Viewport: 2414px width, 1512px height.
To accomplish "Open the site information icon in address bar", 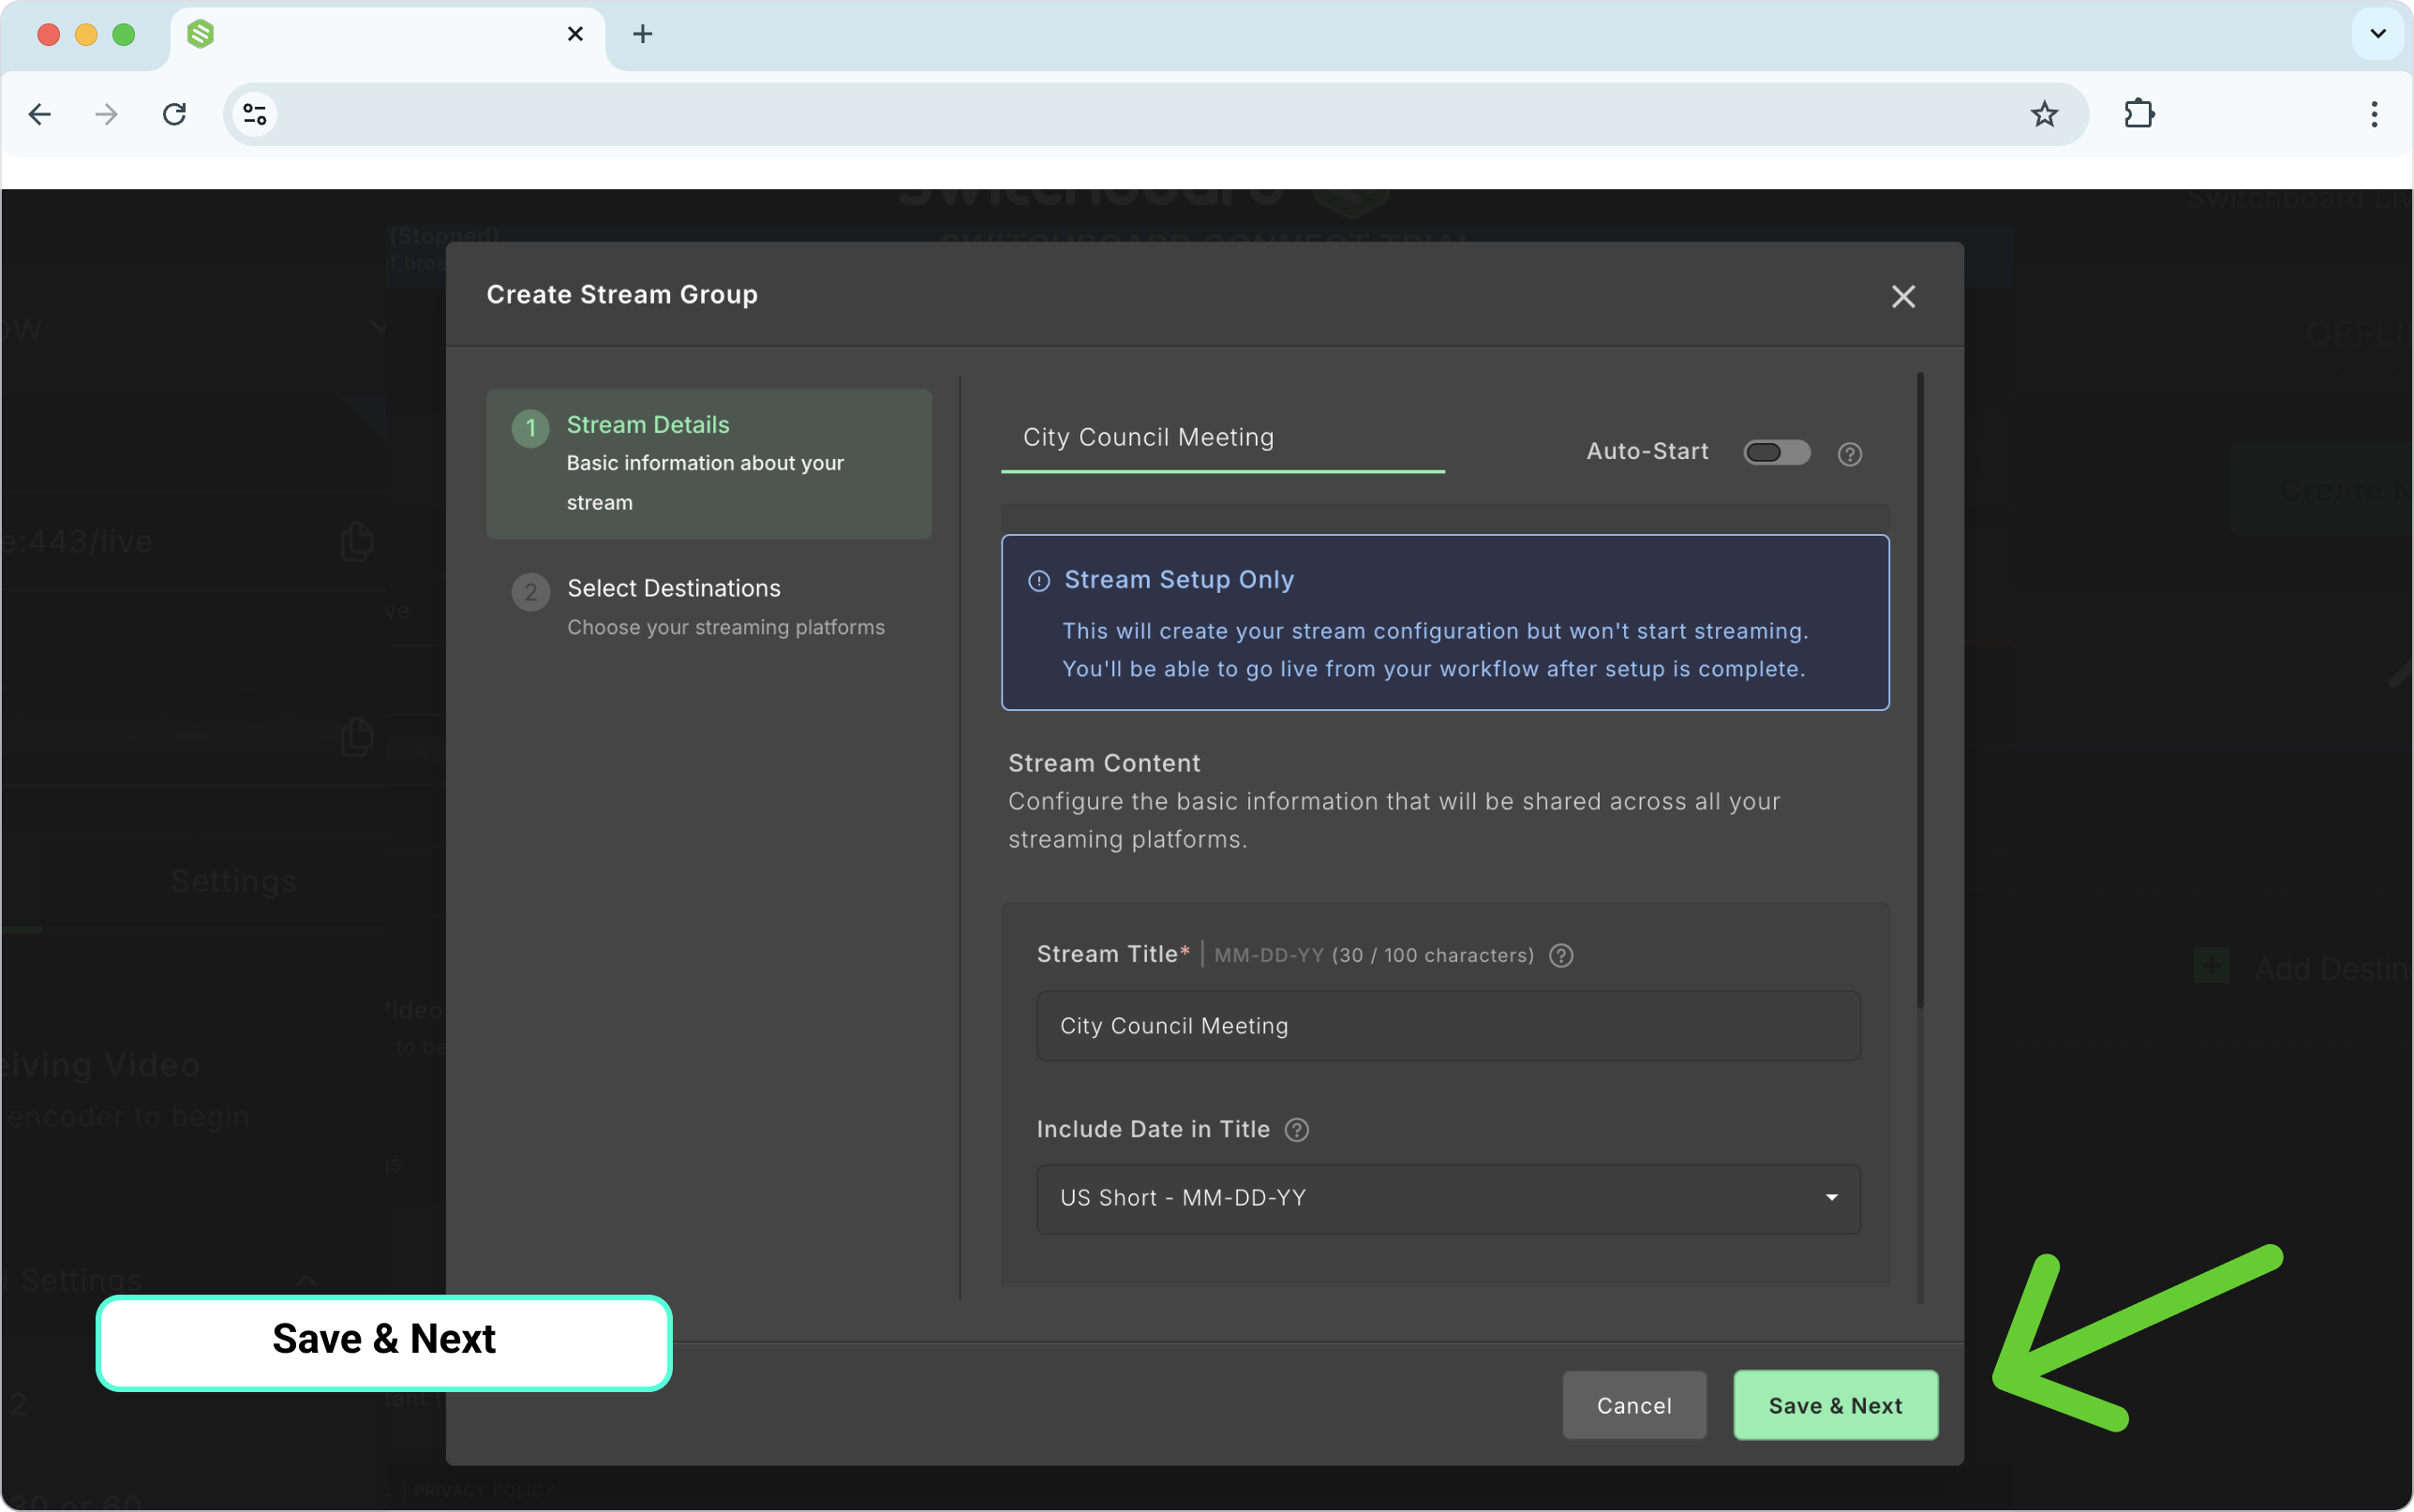I will point(255,114).
